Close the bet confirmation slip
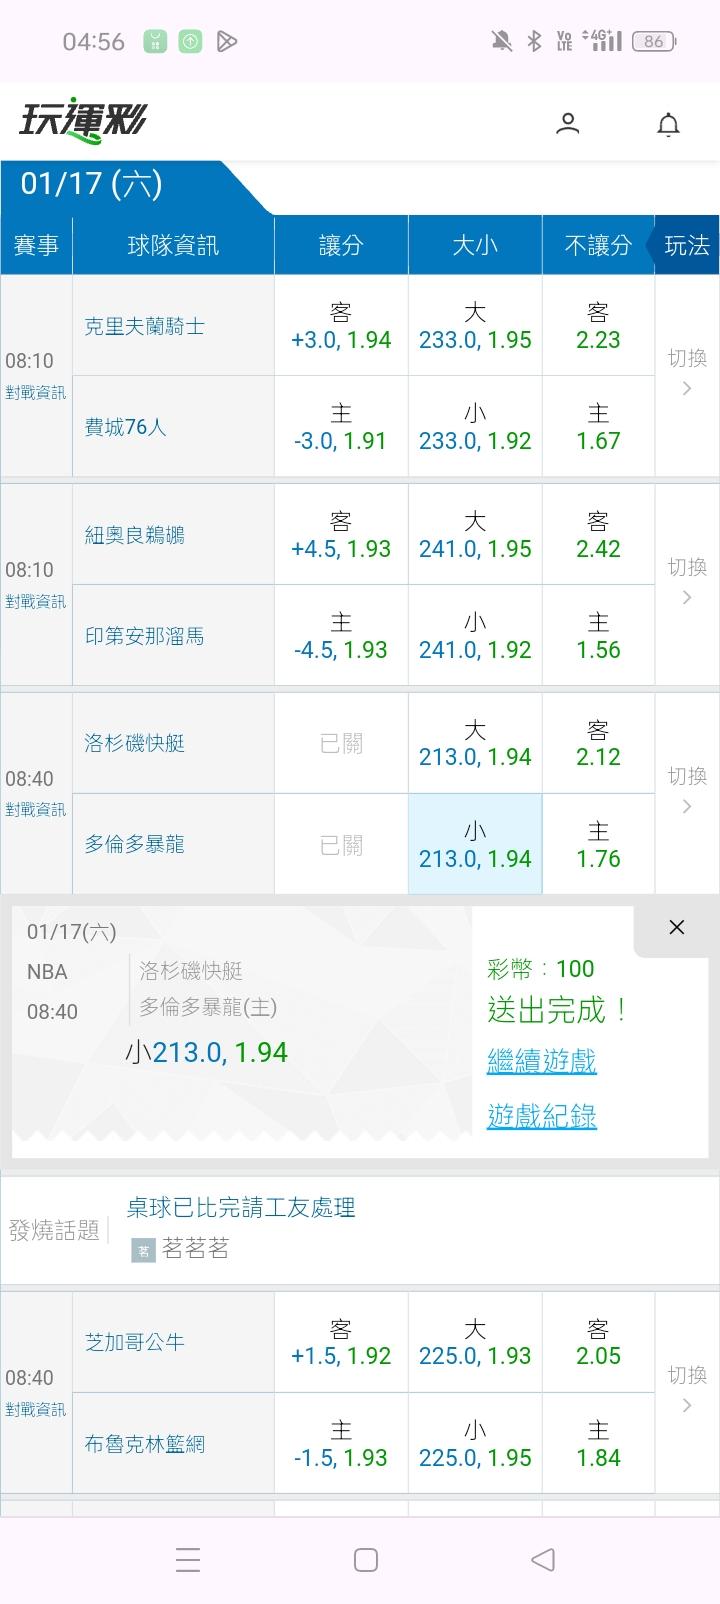The height and width of the screenshot is (1604, 720). (676, 927)
